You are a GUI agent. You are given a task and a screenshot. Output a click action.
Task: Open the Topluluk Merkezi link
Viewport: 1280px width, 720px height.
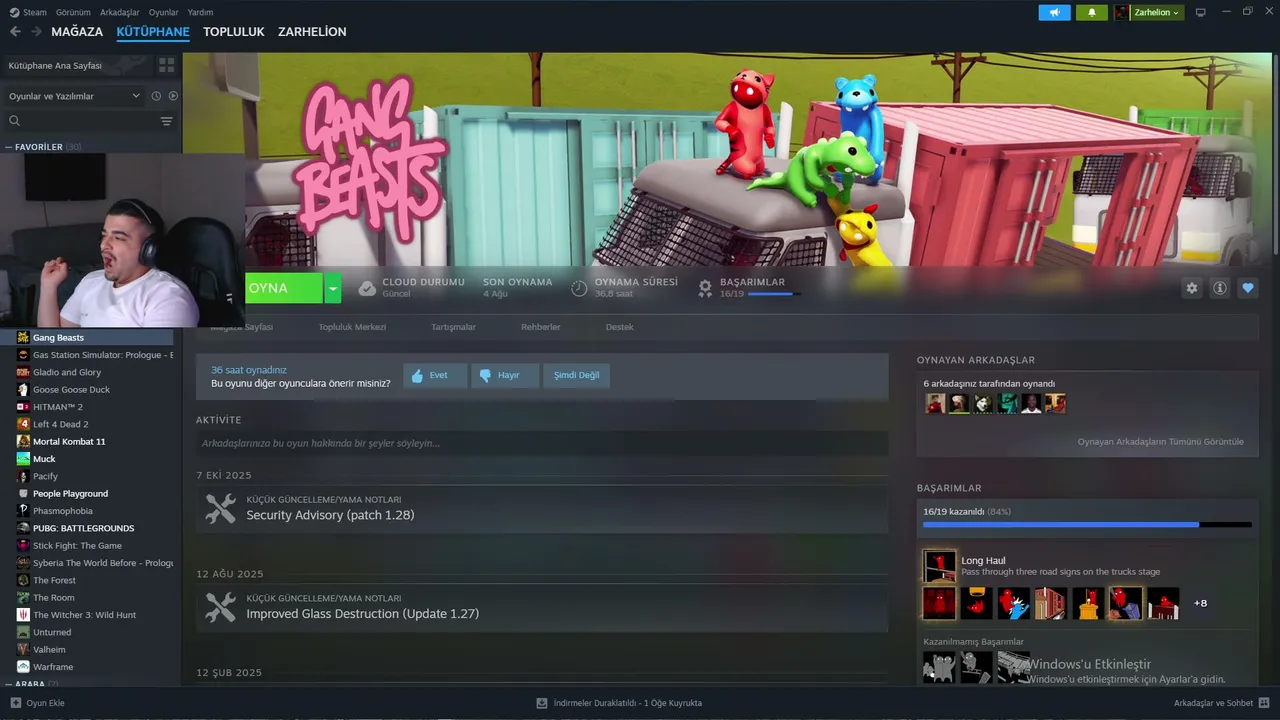(x=352, y=327)
